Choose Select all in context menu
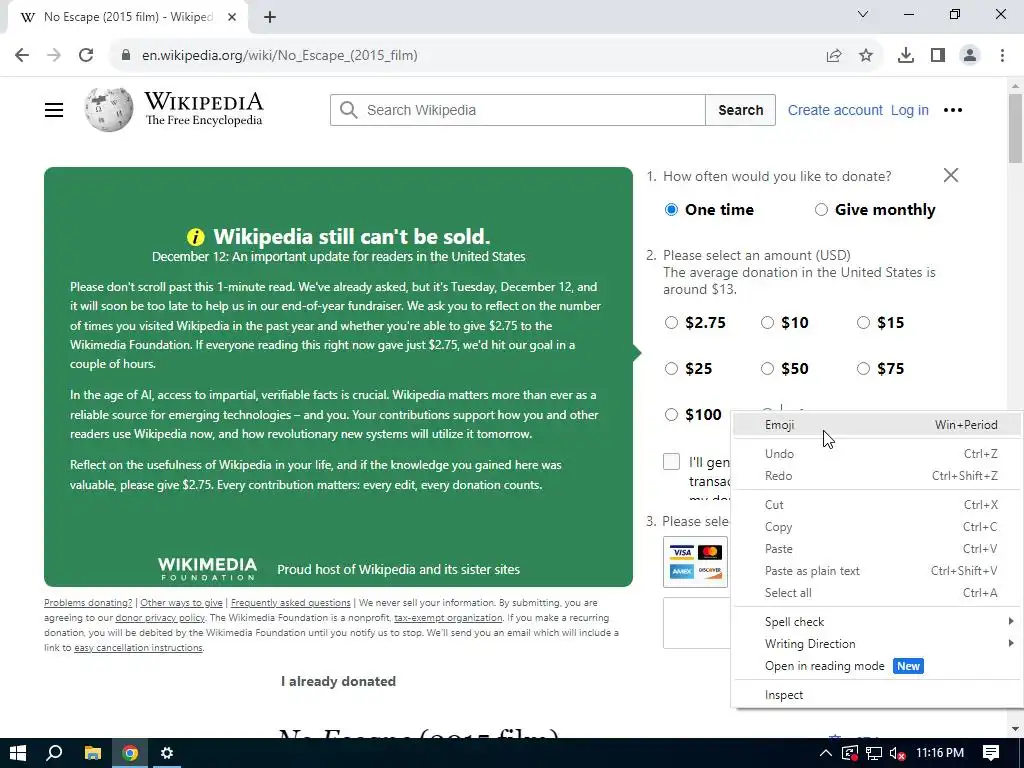The height and width of the screenshot is (768, 1024). click(x=877, y=593)
